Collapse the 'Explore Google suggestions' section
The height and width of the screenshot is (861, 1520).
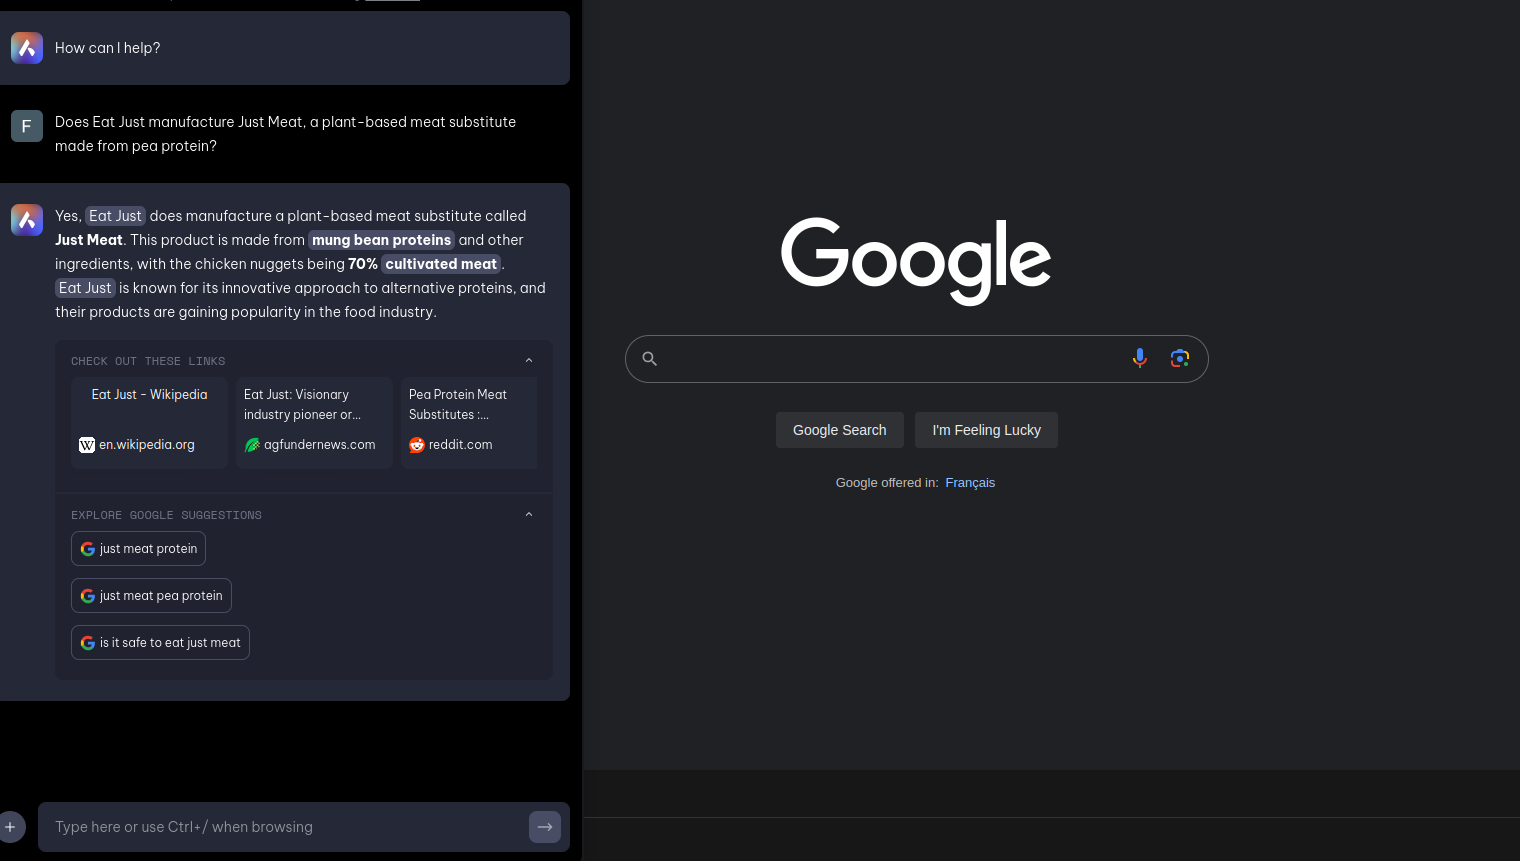tap(529, 515)
